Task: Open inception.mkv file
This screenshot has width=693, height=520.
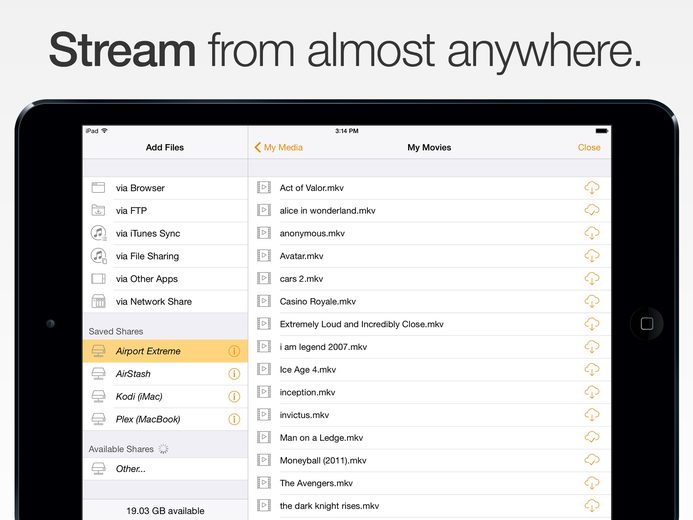Action: [x=430, y=392]
